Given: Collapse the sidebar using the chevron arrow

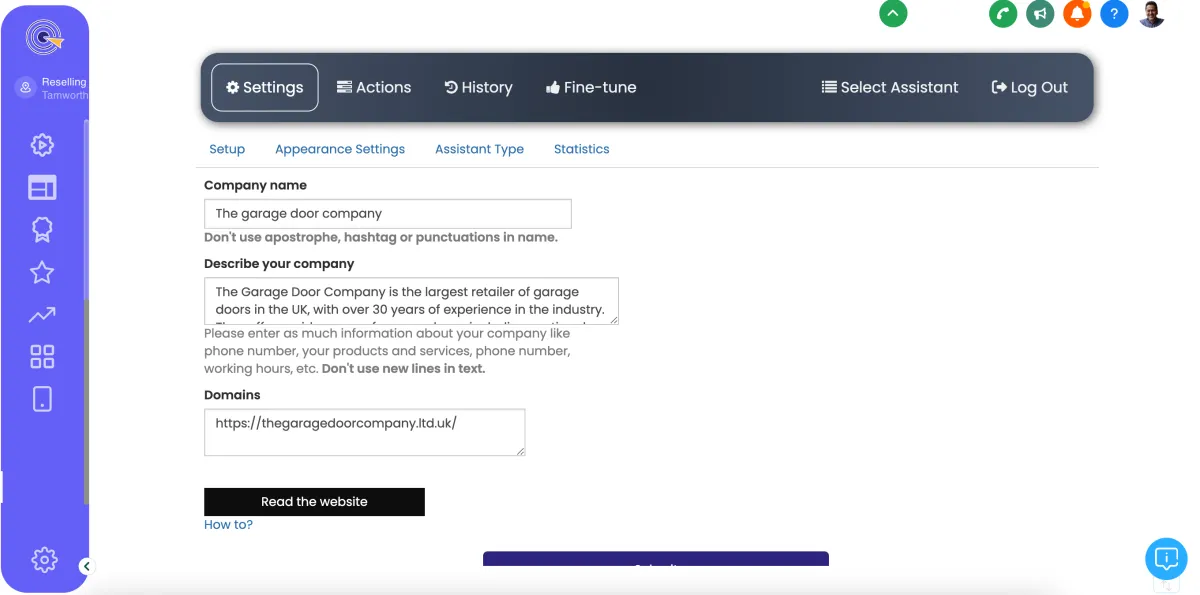Looking at the screenshot, I should (x=86, y=566).
